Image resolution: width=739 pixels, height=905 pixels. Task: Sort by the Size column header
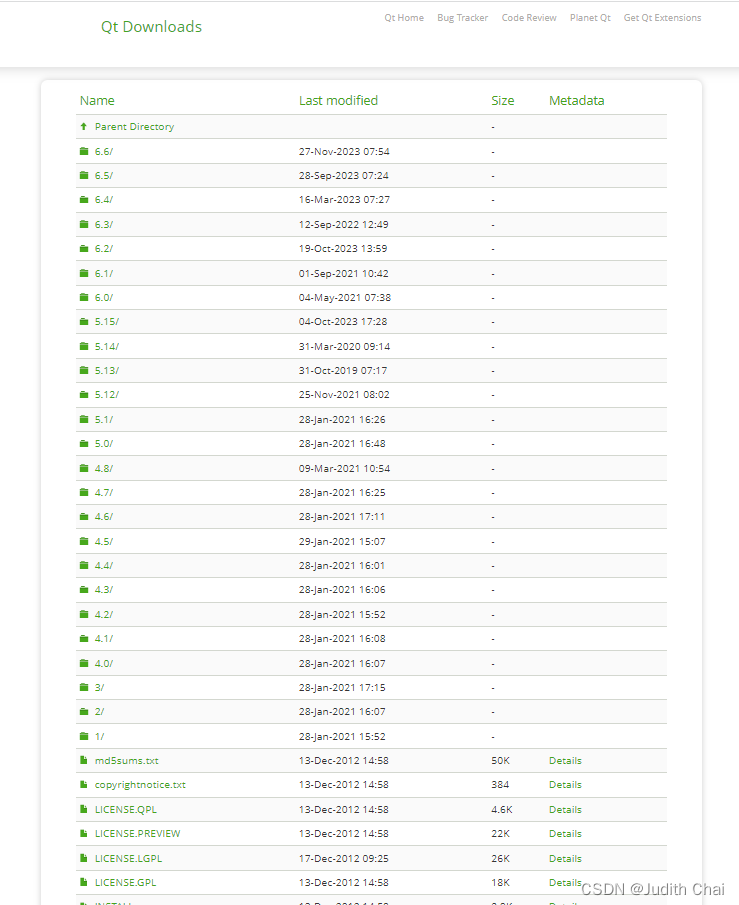pyautogui.click(x=503, y=100)
